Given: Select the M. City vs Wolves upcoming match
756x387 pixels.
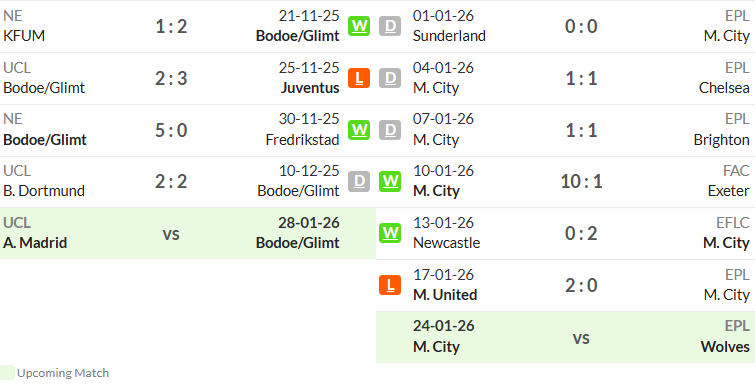Looking at the screenshot, I should [566, 337].
